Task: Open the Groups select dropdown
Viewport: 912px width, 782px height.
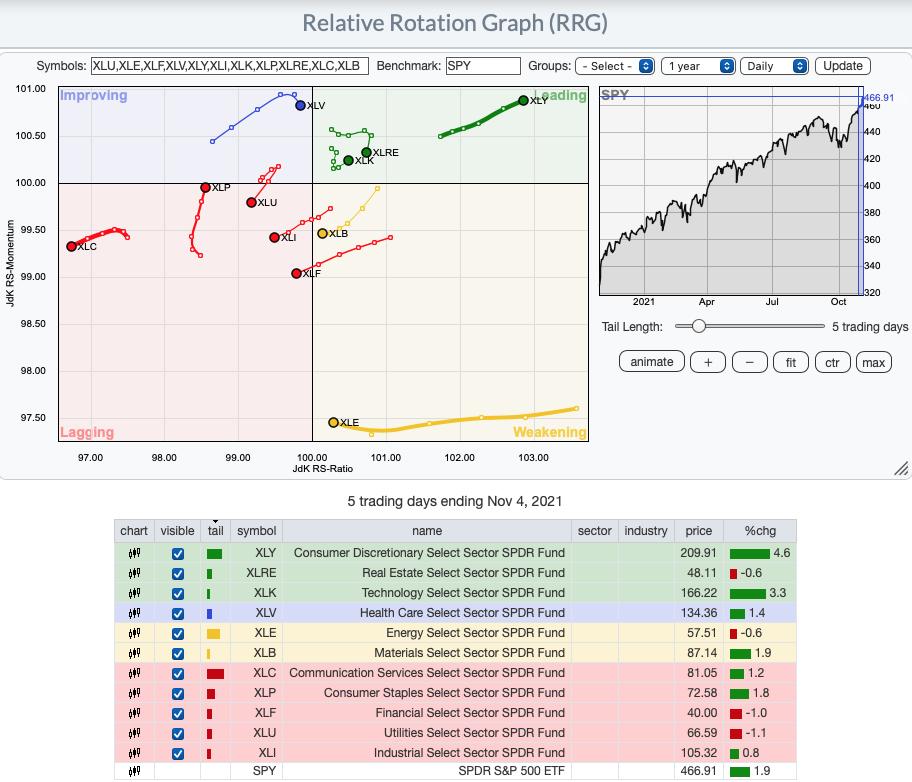Action: (x=615, y=66)
